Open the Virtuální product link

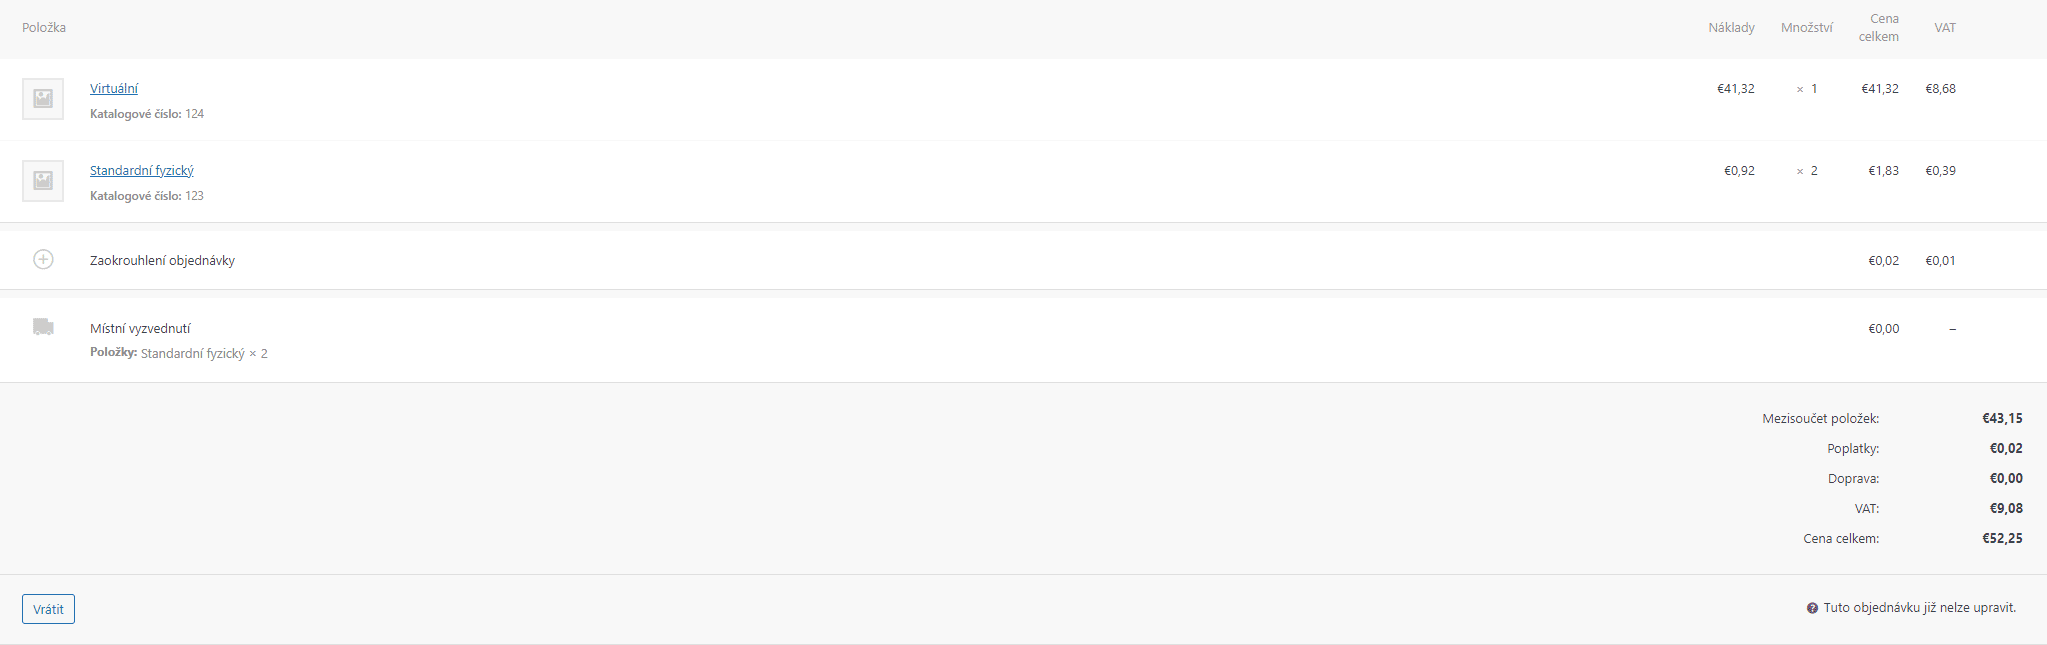(x=114, y=89)
